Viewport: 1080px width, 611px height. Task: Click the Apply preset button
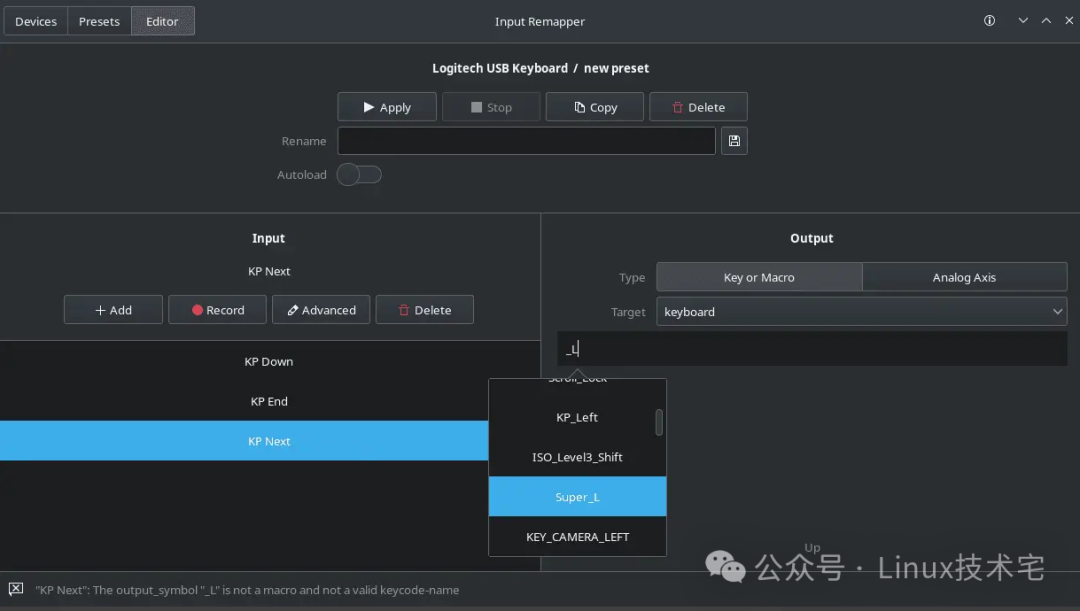pos(387,107)
